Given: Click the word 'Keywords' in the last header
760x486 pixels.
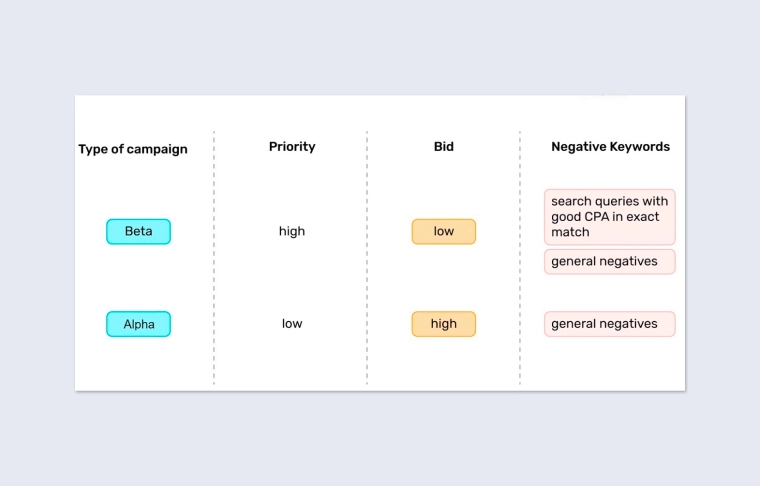Looking at the screenshot, I should coord(640,147).
